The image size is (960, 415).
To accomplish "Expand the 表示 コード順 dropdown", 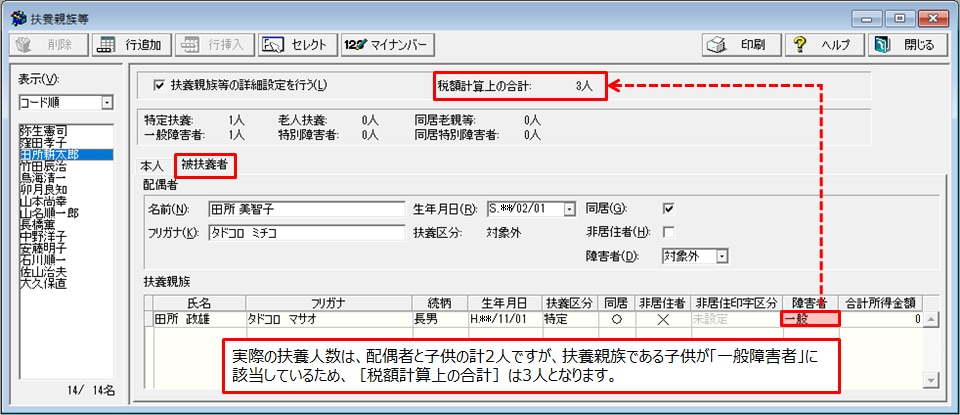I will click(107, 103).
